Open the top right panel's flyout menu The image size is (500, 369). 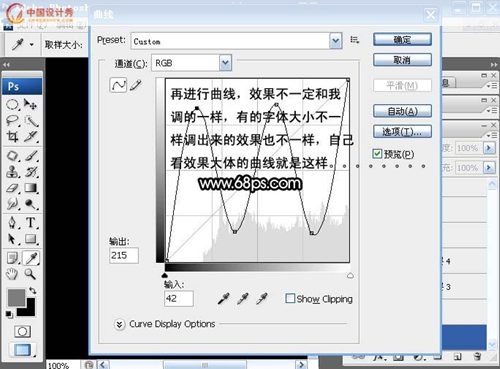[493, 86]
